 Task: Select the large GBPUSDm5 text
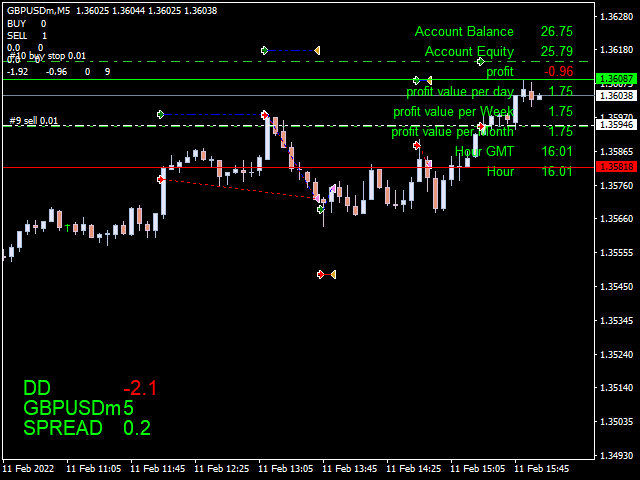click(x=78, y=408)
